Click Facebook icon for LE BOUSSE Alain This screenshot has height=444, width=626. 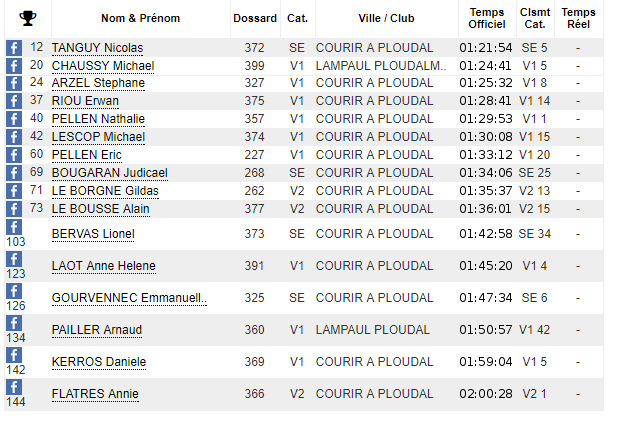coord(14,209)
